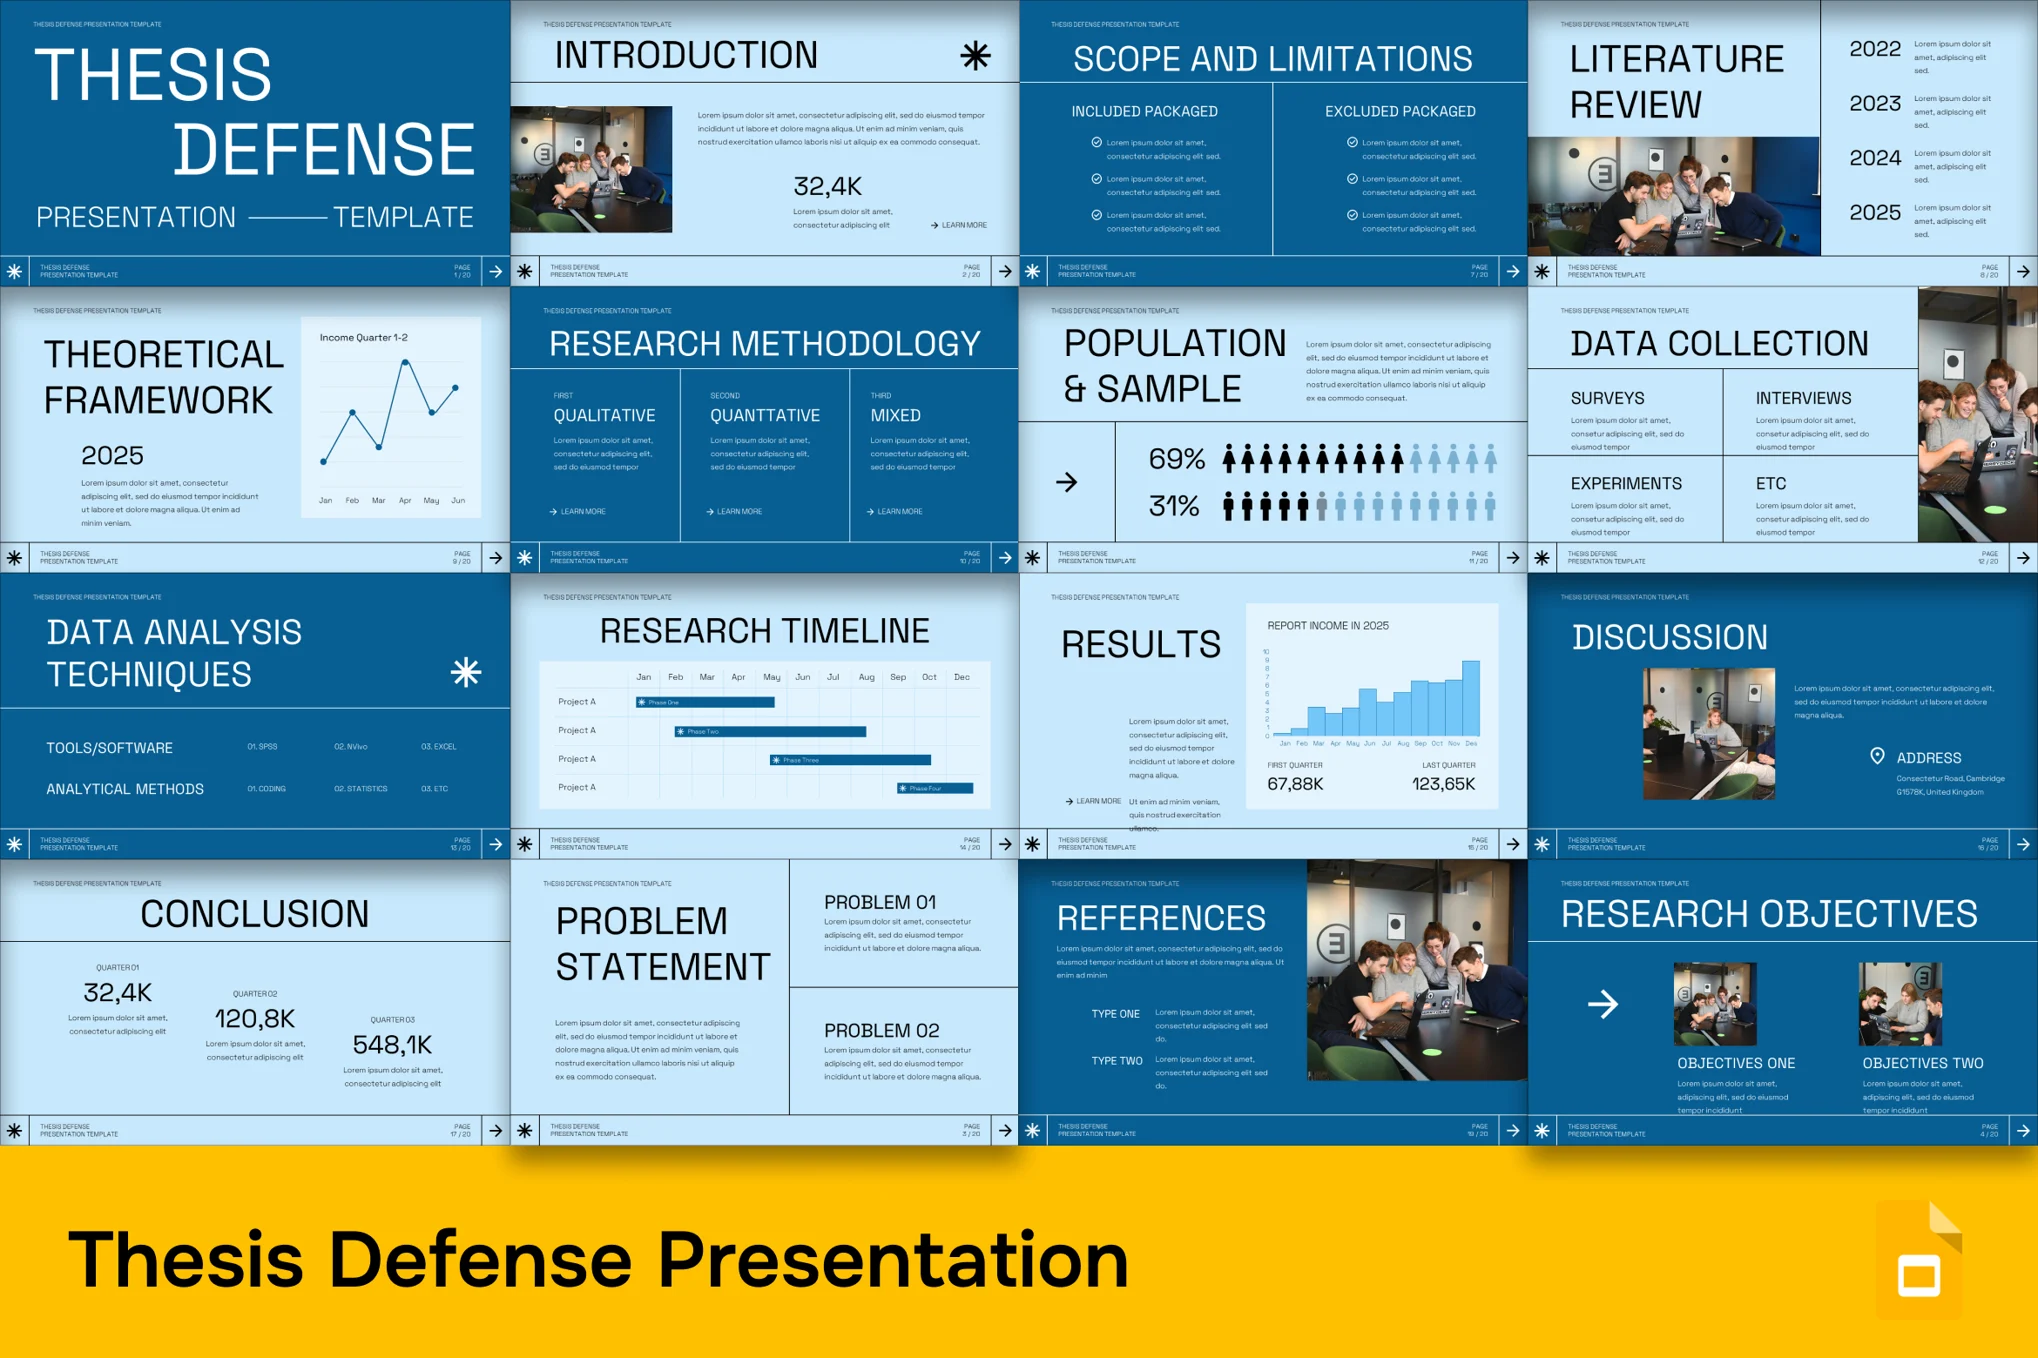Screen dimensions: 2038x1358
Task: Click the large asterisk on Introduction slide
Action: [975, 56]
